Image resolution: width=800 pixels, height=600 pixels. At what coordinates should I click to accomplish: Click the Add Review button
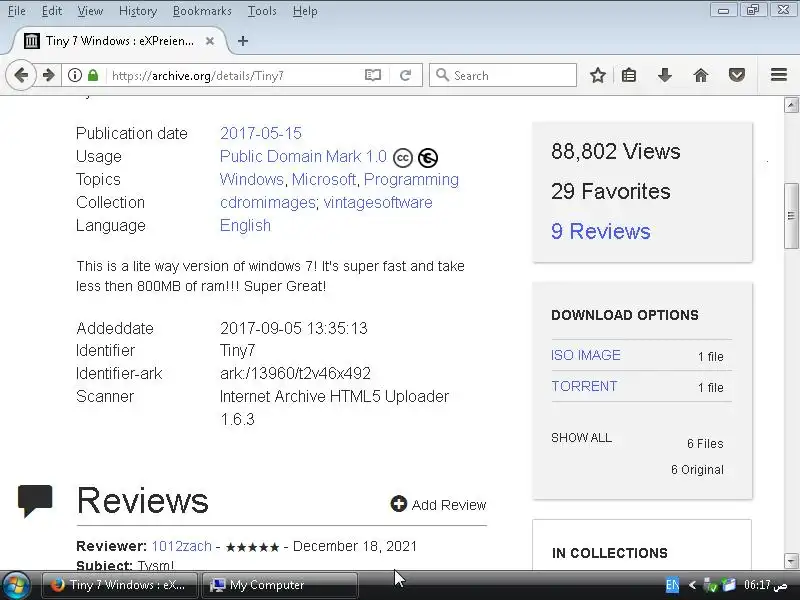[438, 505]
